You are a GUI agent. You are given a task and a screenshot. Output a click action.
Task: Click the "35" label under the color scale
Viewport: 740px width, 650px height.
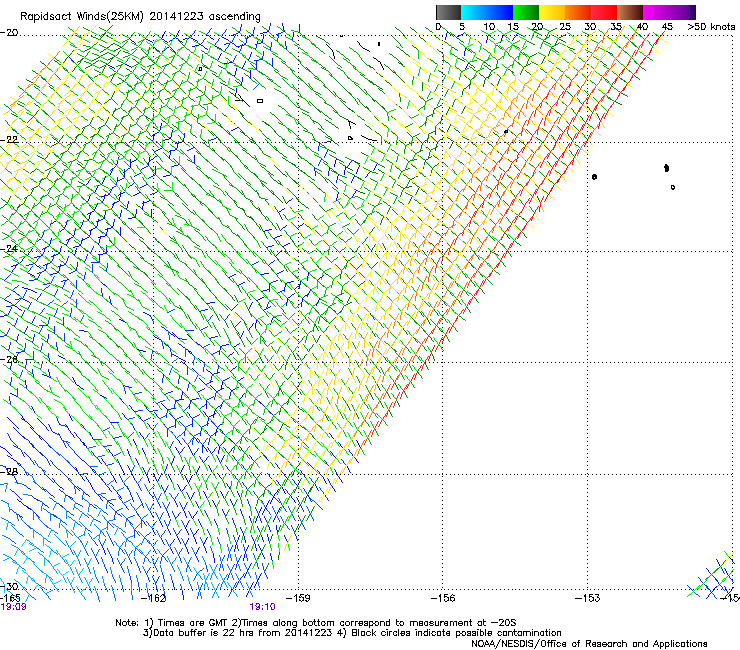[x=616, y=27]
